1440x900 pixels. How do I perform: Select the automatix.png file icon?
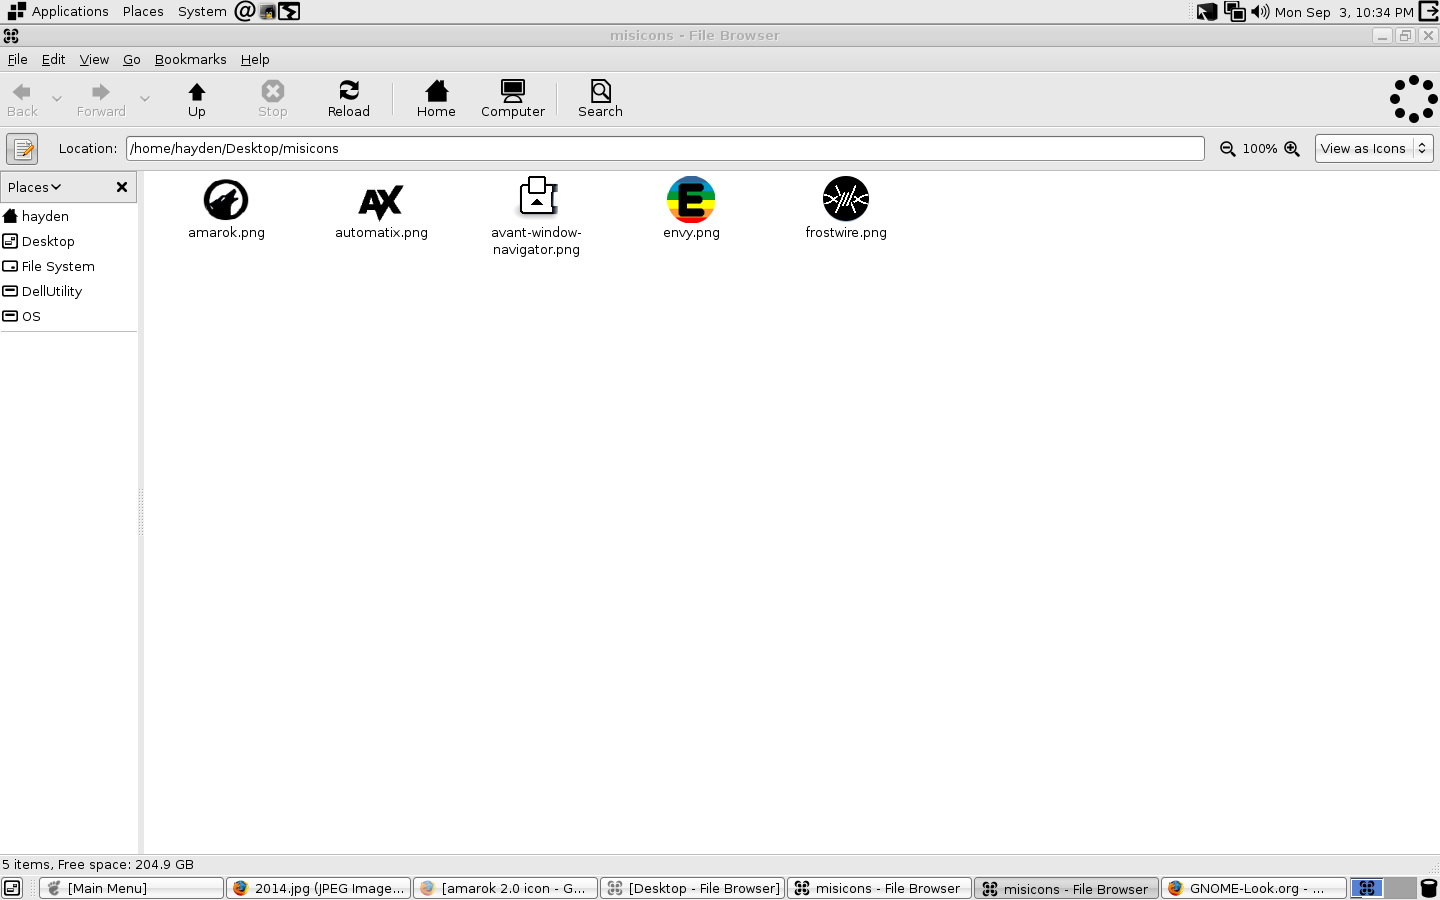(381, 201)
